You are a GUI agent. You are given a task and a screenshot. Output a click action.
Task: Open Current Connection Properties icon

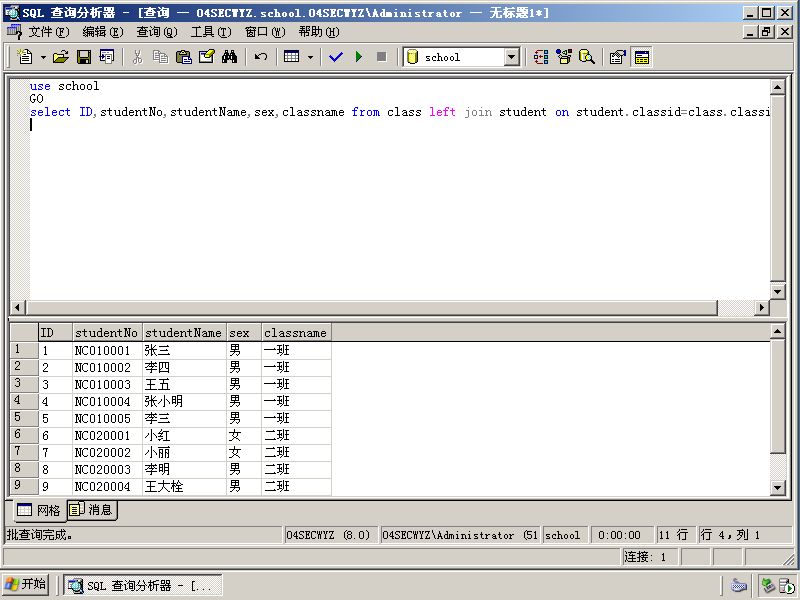coord(617,57)
